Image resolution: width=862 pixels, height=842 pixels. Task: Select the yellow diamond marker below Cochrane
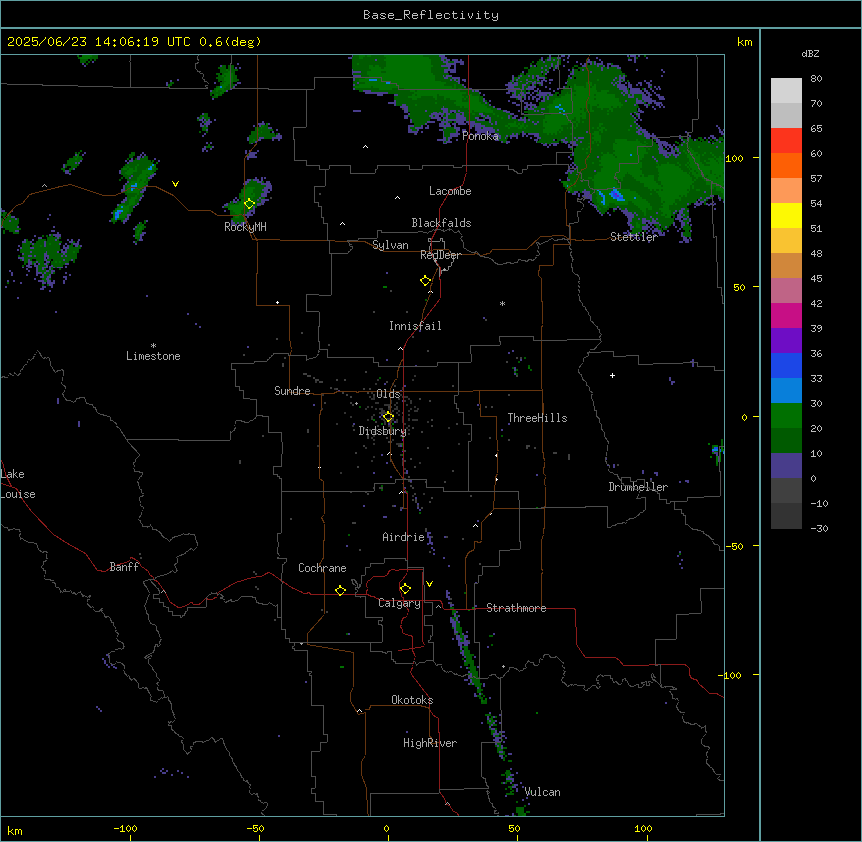pos(340,590)
